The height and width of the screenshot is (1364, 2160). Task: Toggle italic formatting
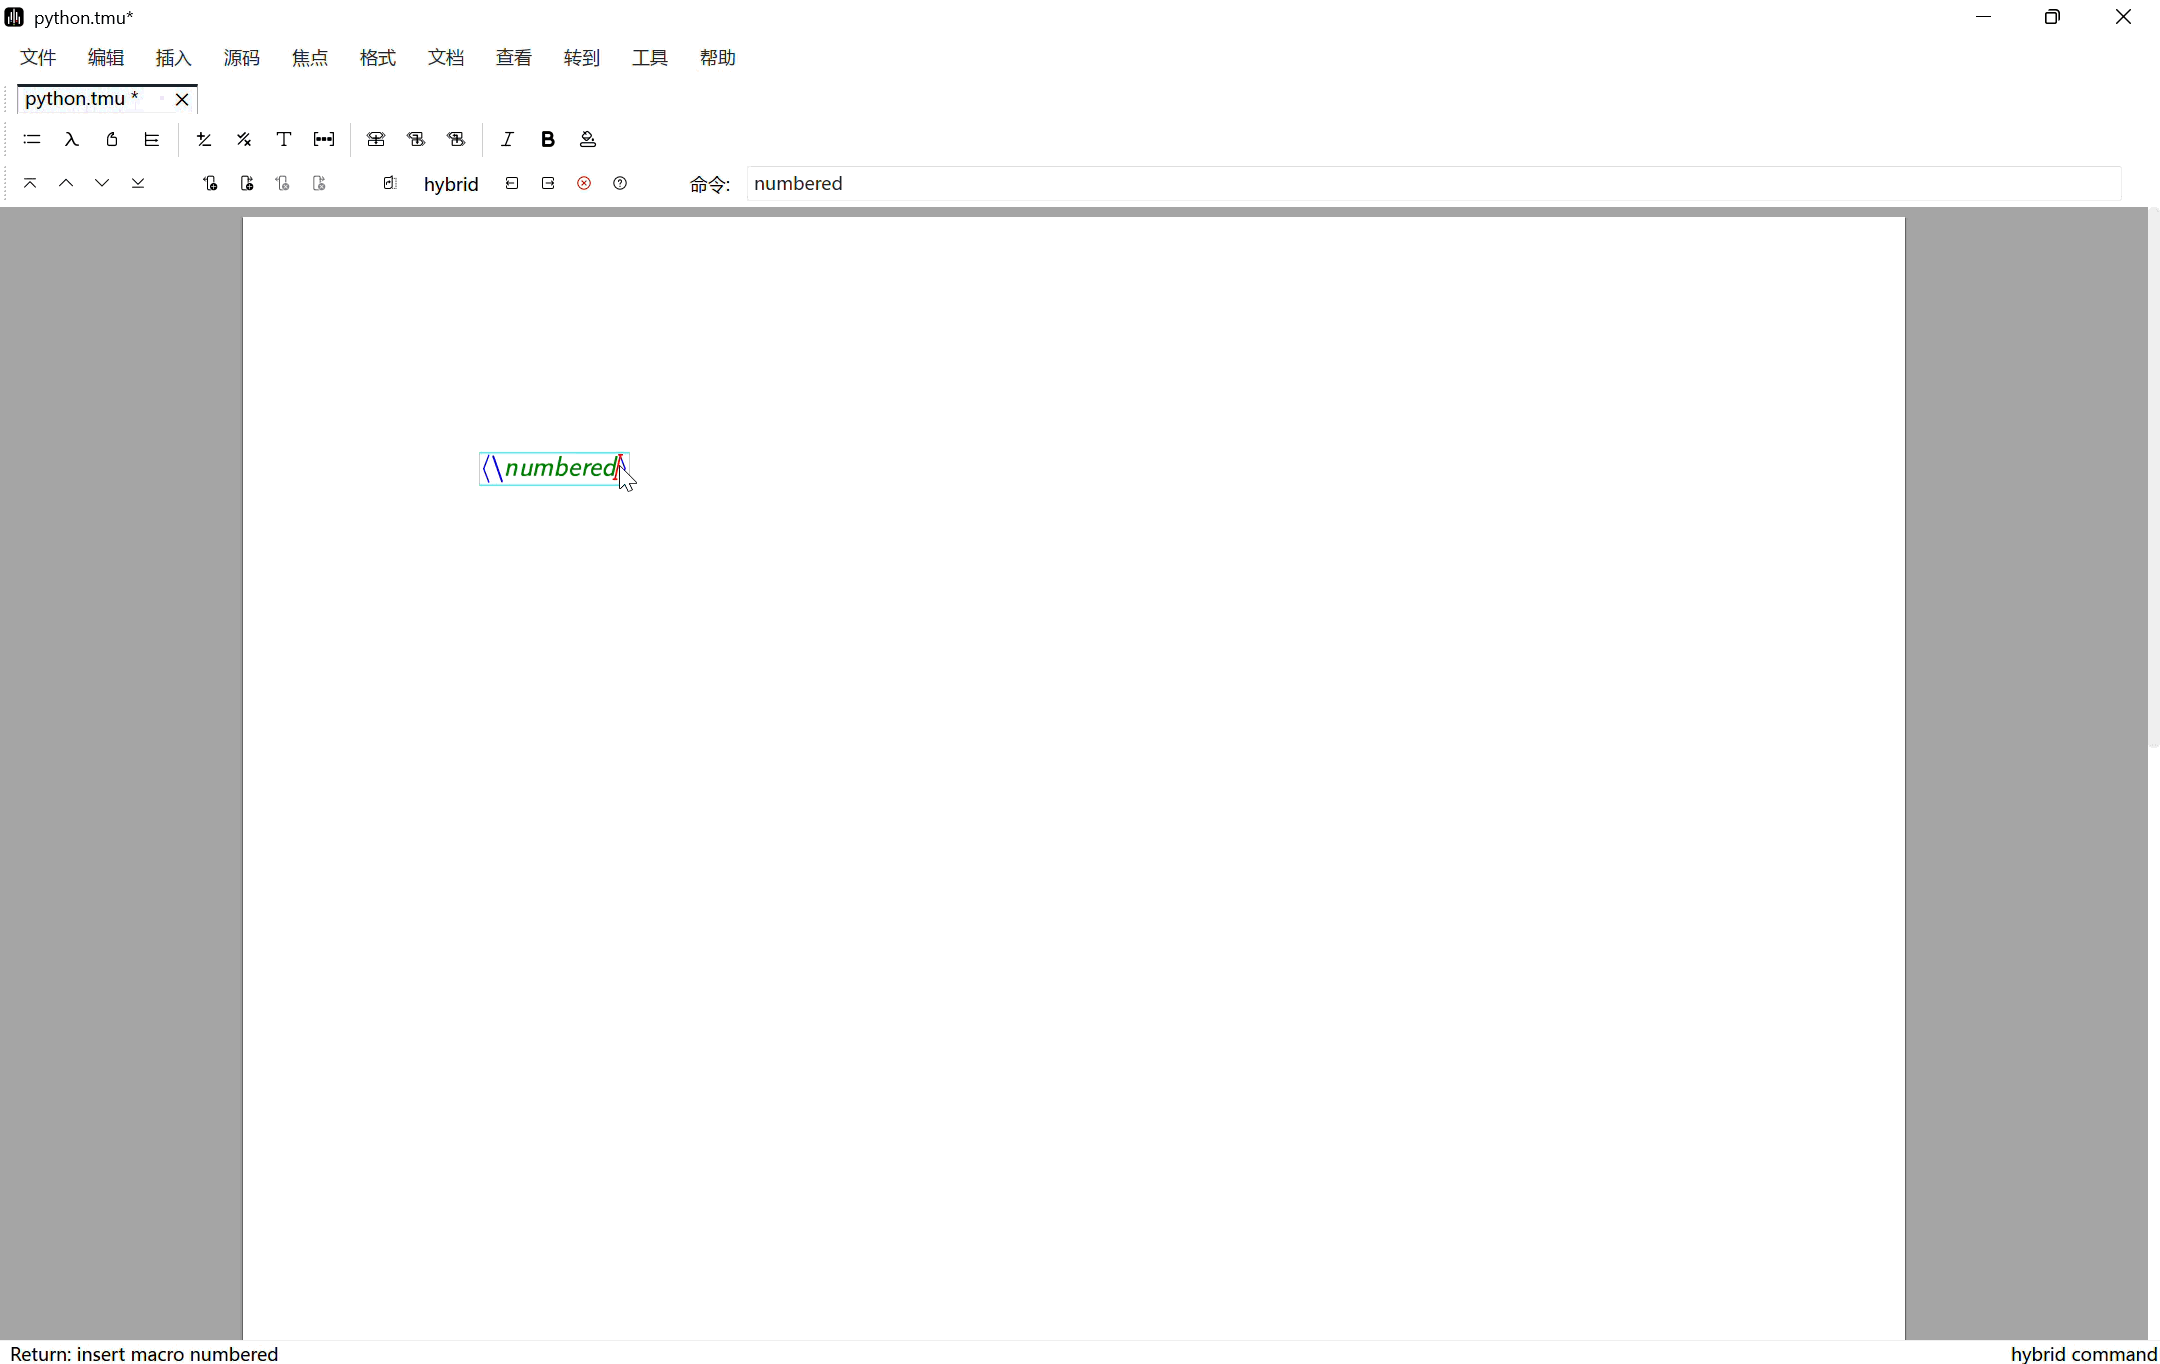(x=507, y=139)
